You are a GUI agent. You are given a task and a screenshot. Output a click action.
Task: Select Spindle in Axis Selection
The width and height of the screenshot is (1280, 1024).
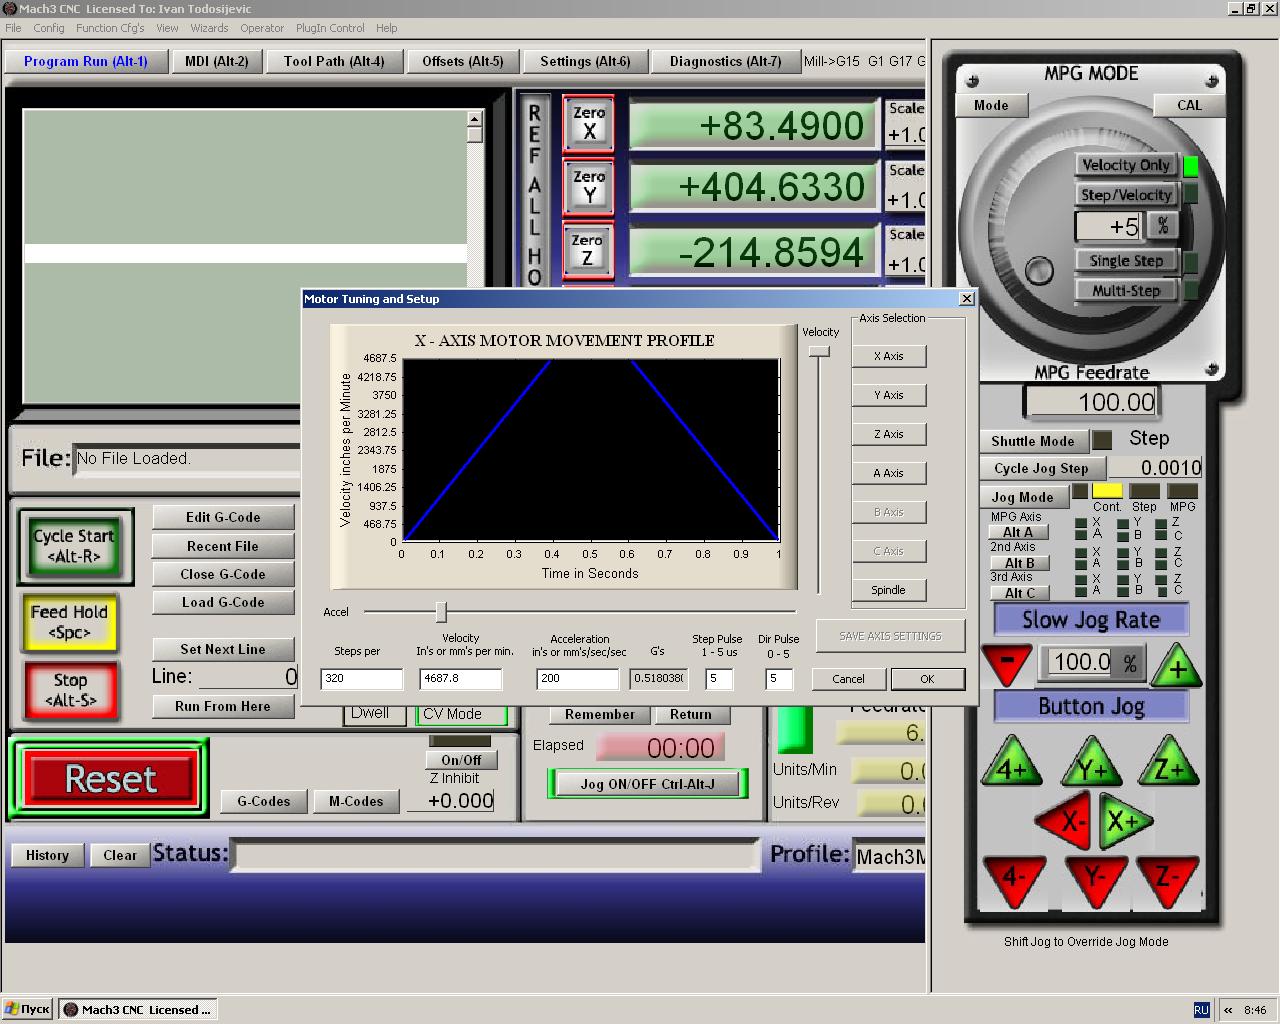888,590
